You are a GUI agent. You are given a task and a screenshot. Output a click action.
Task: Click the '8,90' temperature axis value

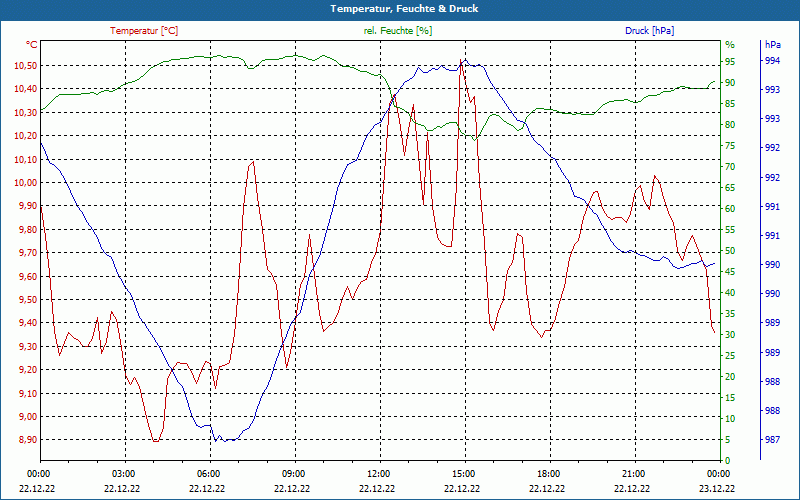pyautogui.click(x=28, y=440)
